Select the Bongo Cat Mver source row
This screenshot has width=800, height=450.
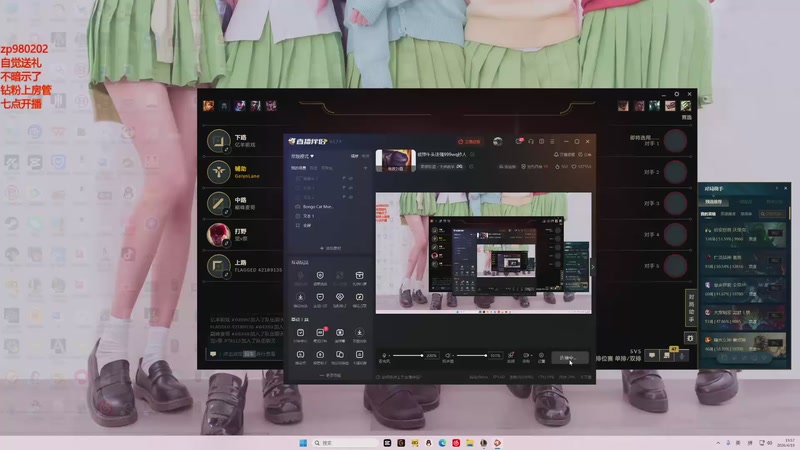click(x=329, y=207)
